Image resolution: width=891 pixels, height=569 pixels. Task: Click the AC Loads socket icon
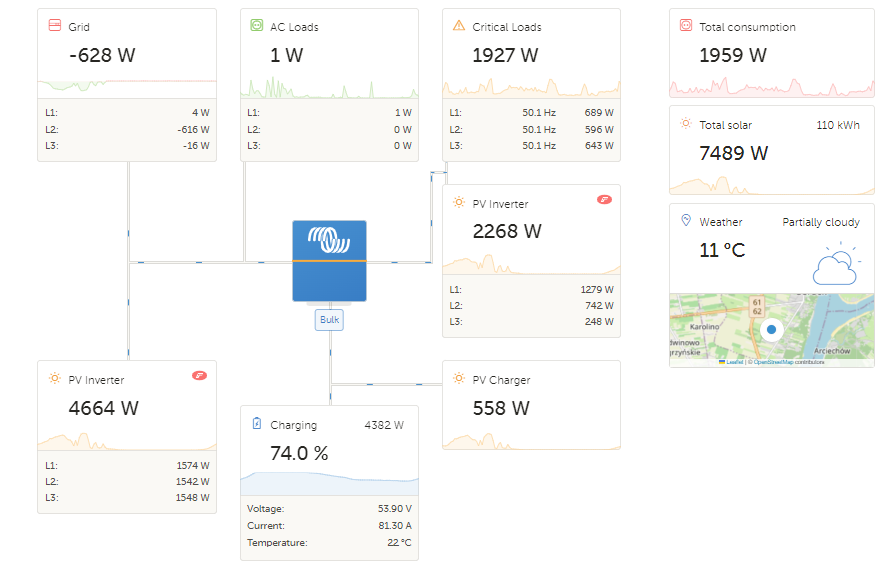click(x=257, y=26)
